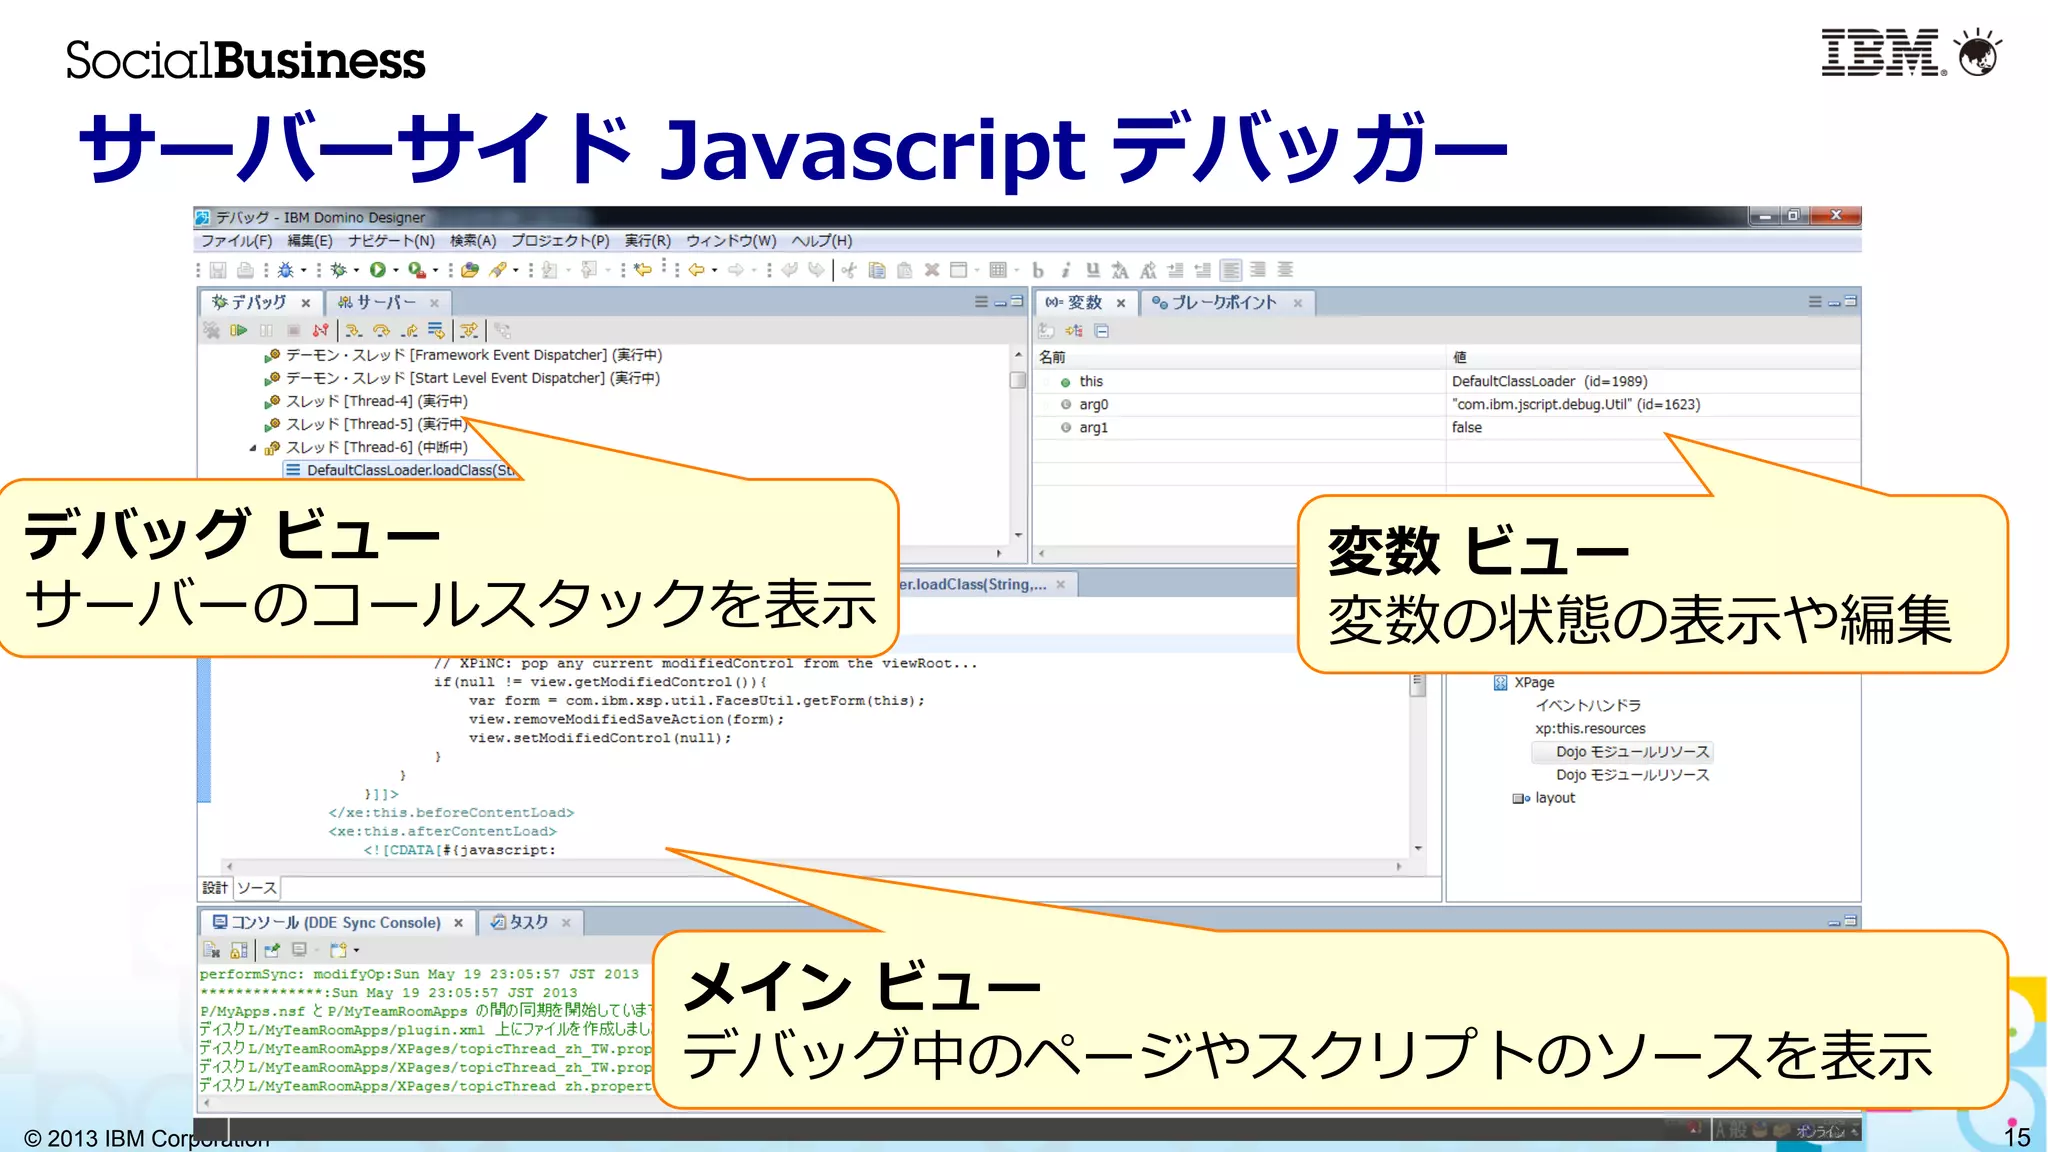
Task: Open the 編集(E) menu
Action: (310, 241)
